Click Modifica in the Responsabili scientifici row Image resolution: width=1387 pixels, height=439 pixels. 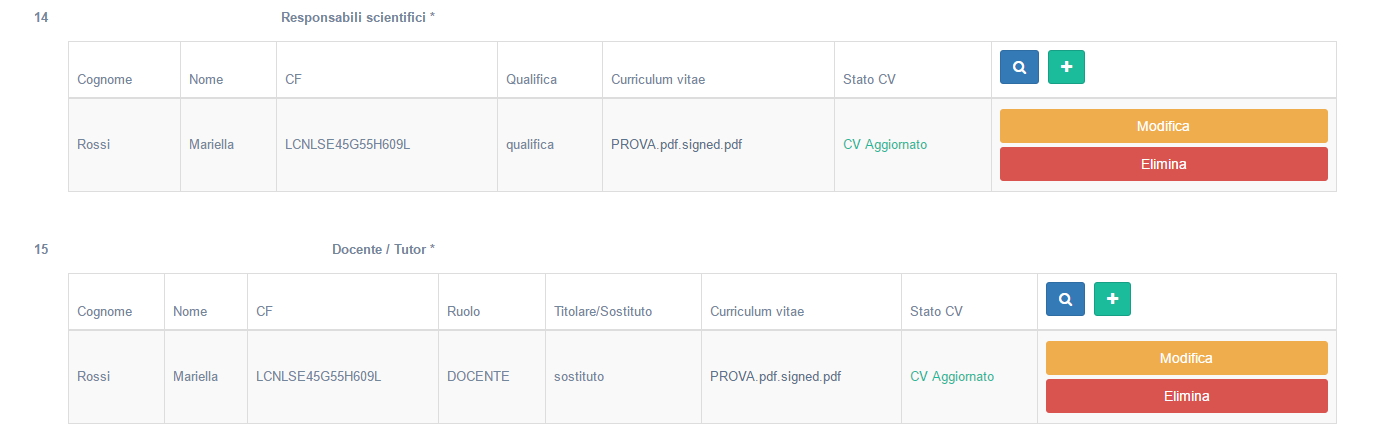click(x=1163, y=126)
